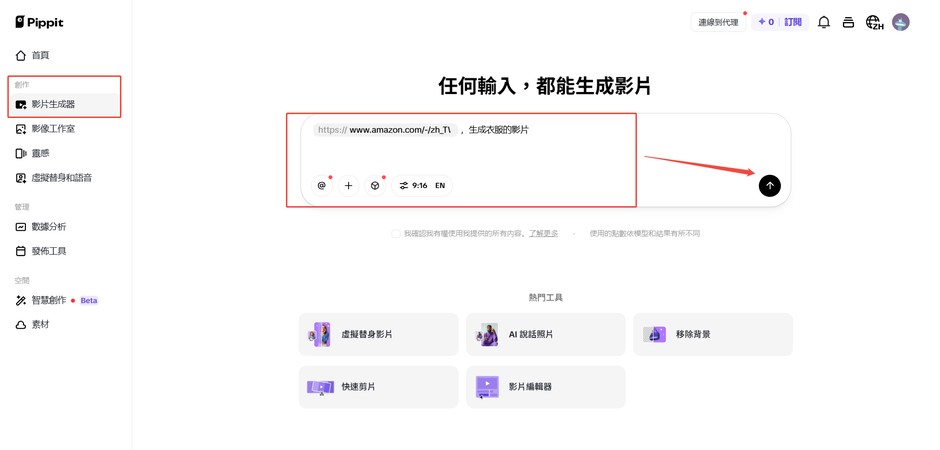The width and height of the screenshot is (940, 450).
Task: Click the heading 任何輸入，都能生成影片
Action: 544,87
